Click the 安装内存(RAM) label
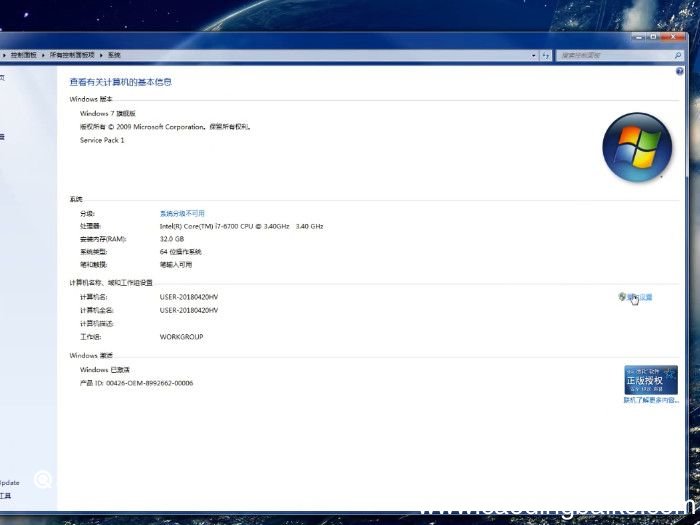Image resolution: width=700 pixels, height=525 pixels. click(x=103, y=239)
